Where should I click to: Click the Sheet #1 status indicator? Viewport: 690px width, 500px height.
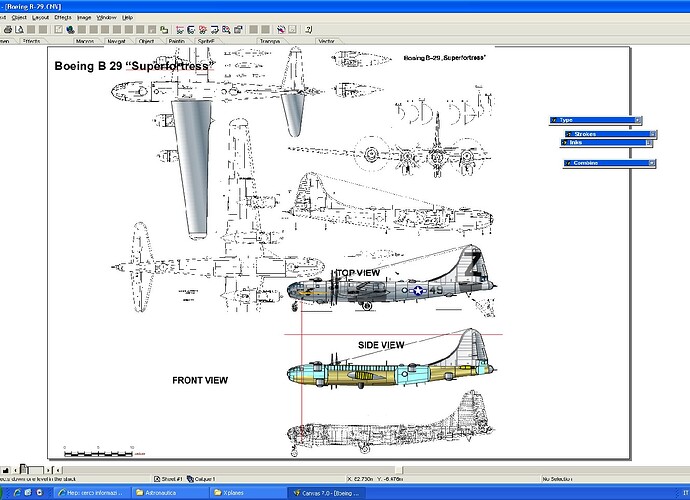click(x=169, y=479)
